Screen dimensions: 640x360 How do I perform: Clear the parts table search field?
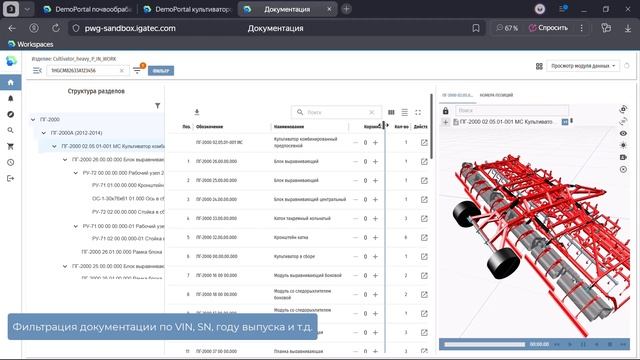371,112
